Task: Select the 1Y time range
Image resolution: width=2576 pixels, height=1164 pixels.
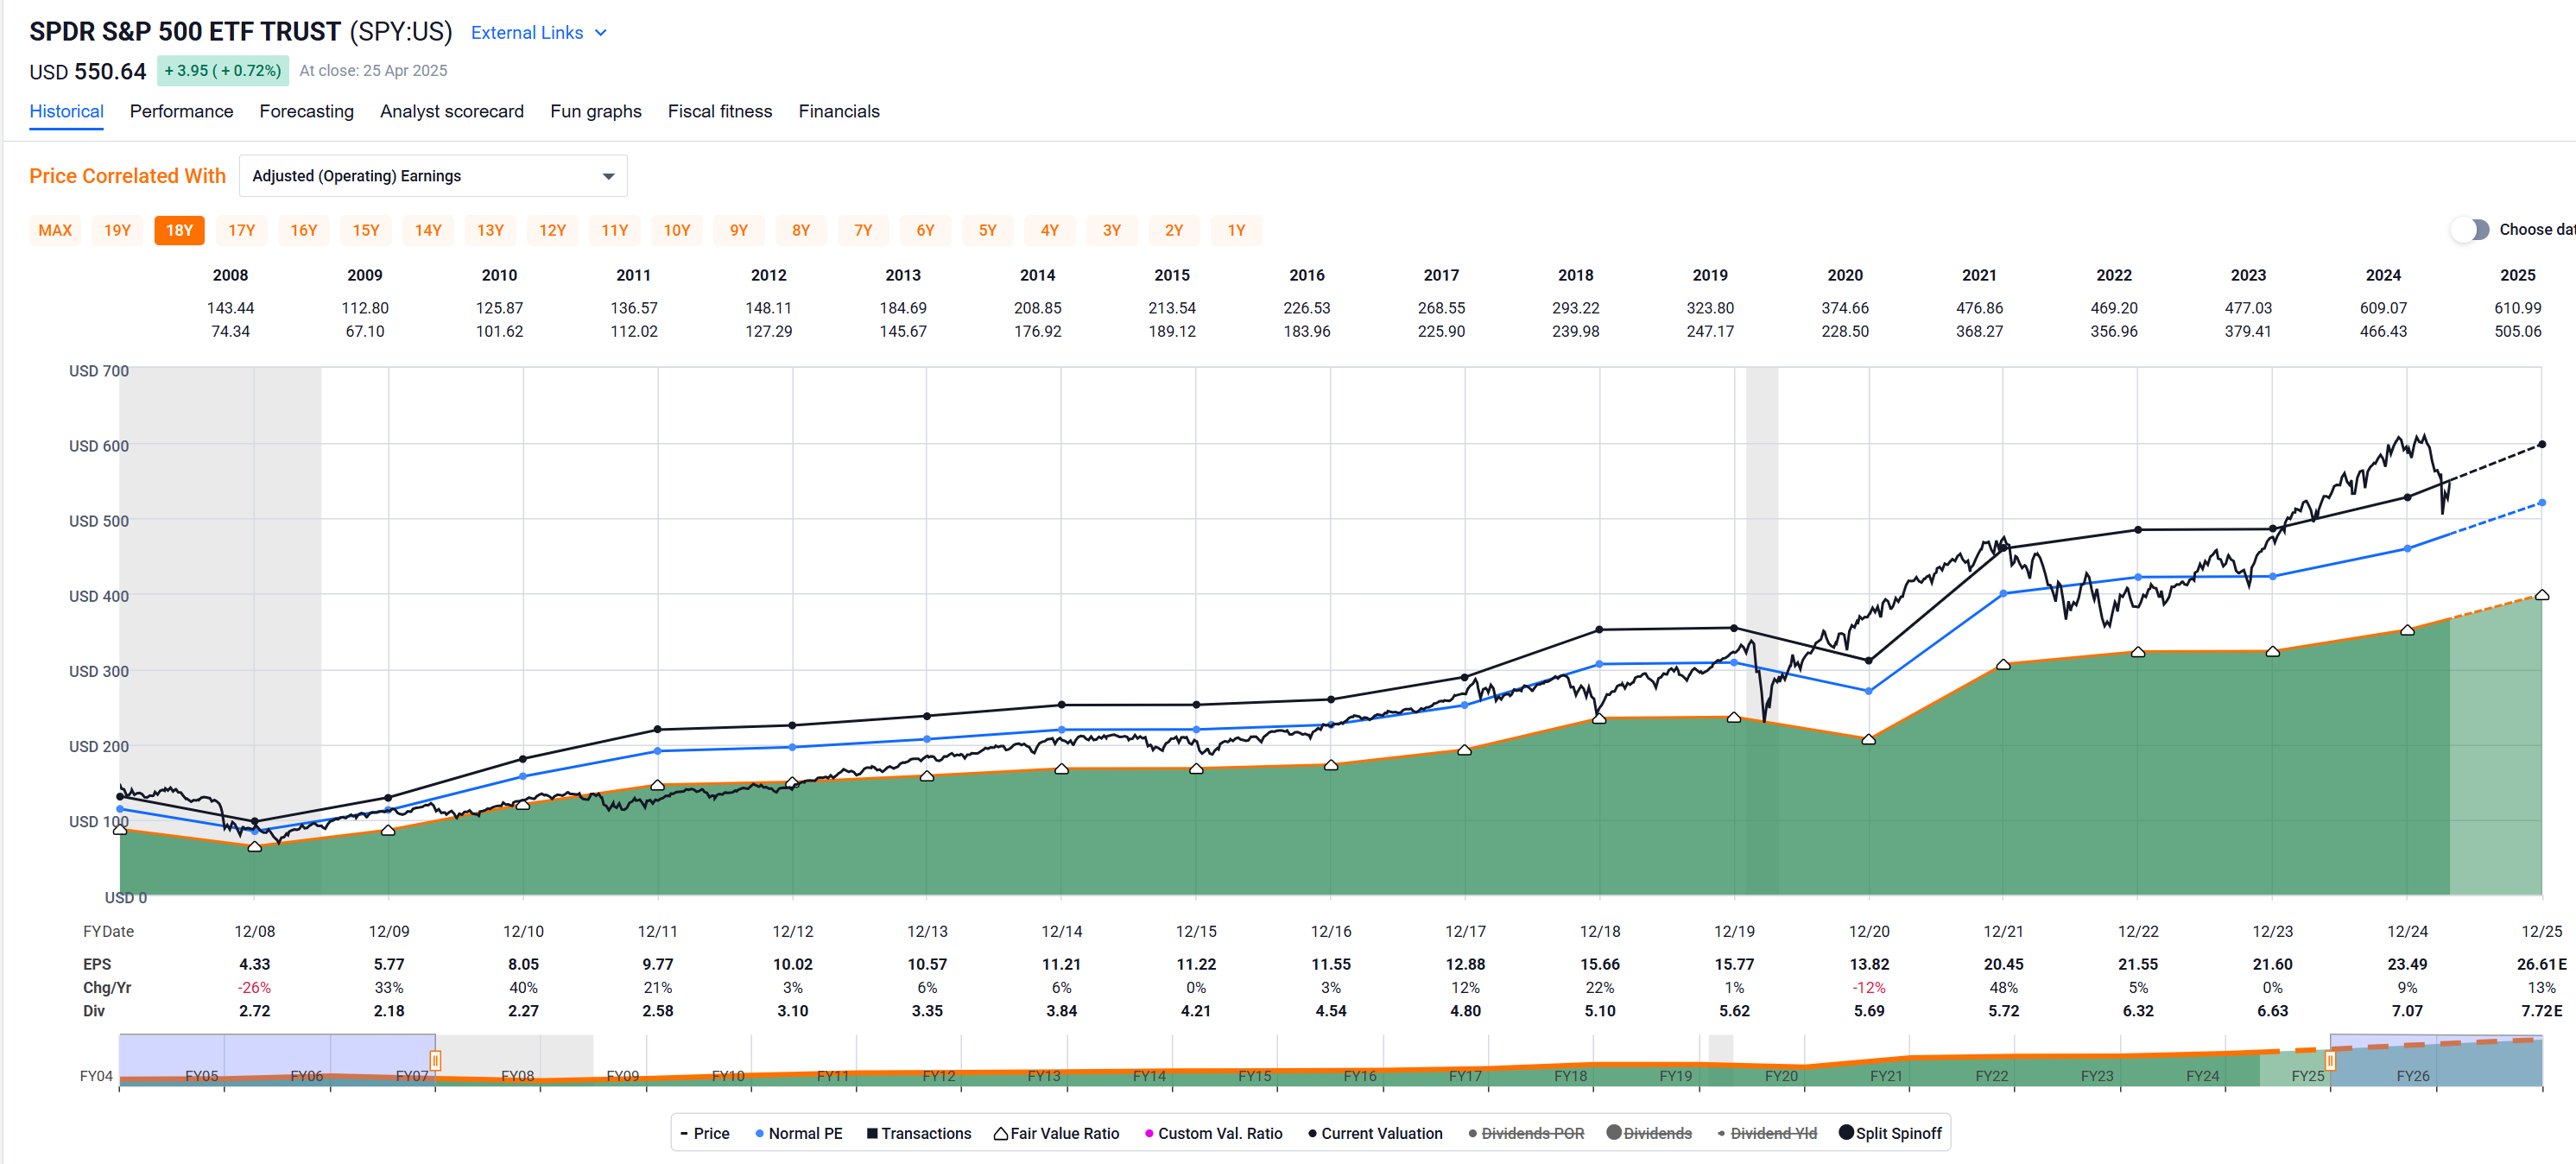Action: (x=1236, y=230)
